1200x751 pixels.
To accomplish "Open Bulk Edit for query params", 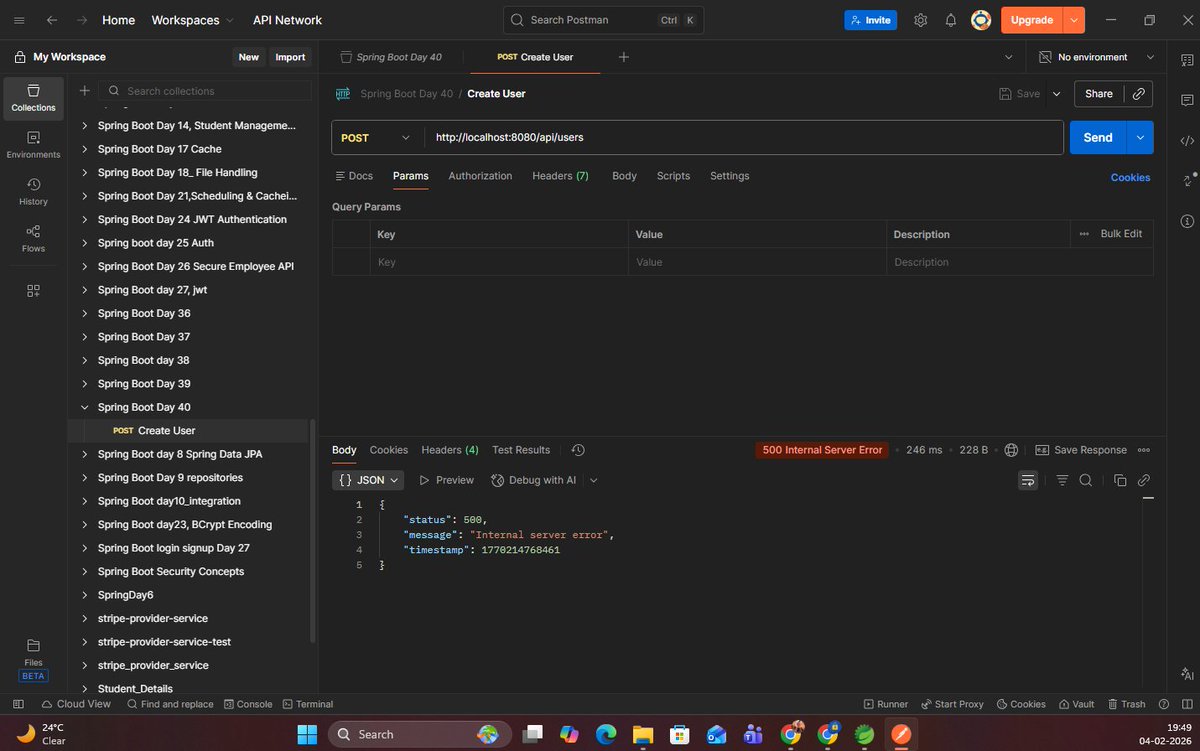I will (x=1121, y=234).
